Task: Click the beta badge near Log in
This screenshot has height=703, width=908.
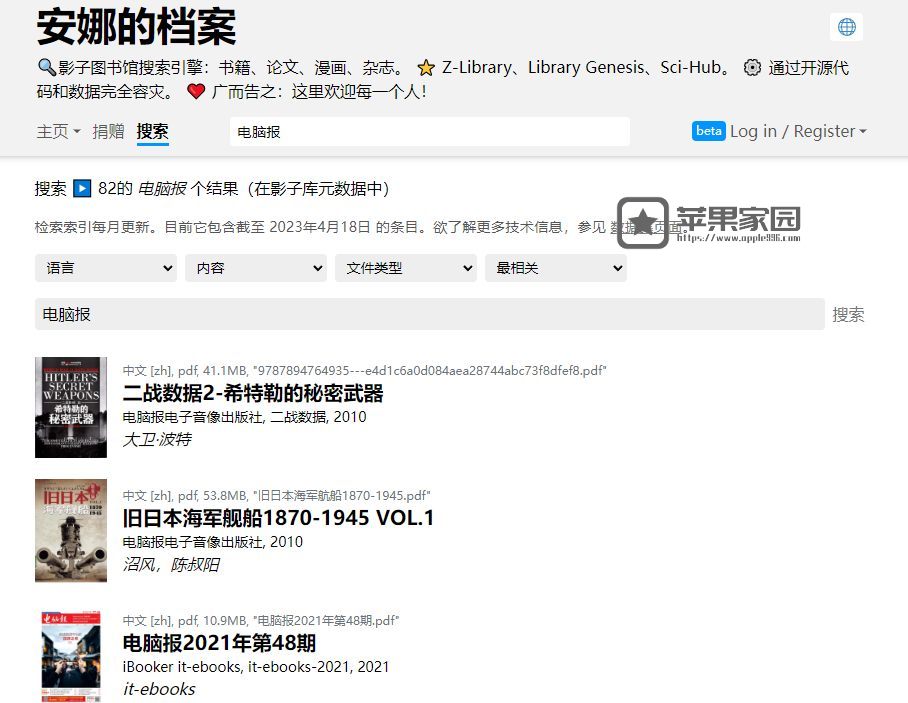Action: point(708,131)
